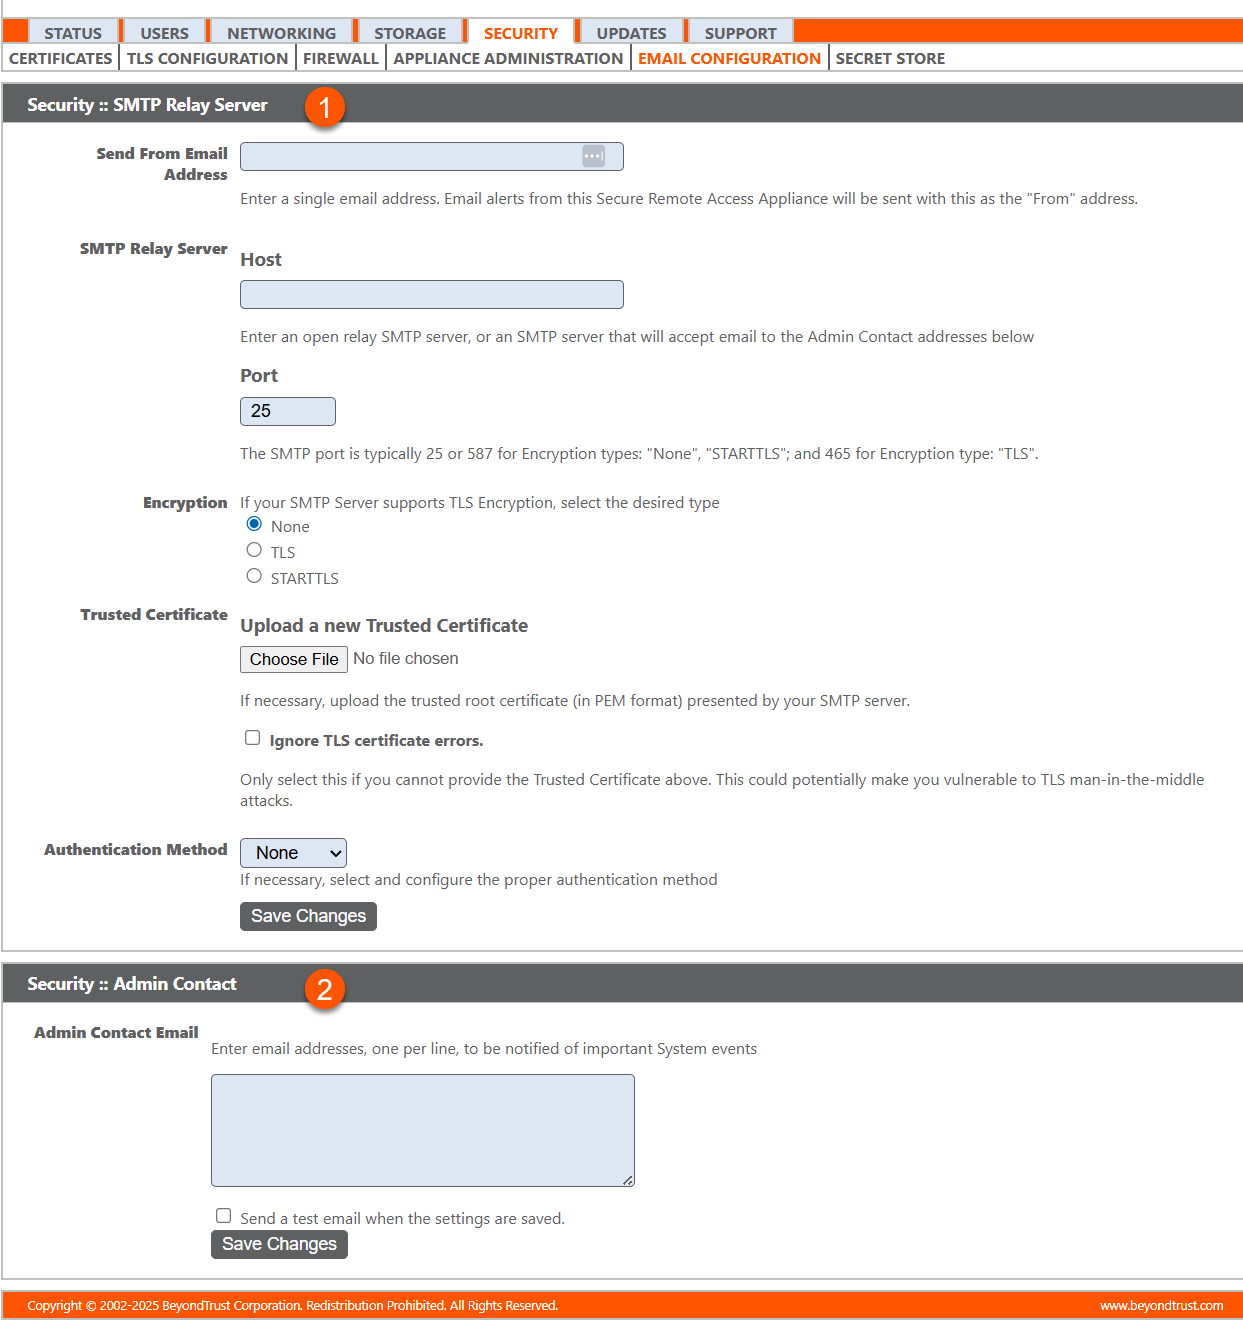Open the STATUS tab
The image size is (1243, 1320).
(73, 33)
